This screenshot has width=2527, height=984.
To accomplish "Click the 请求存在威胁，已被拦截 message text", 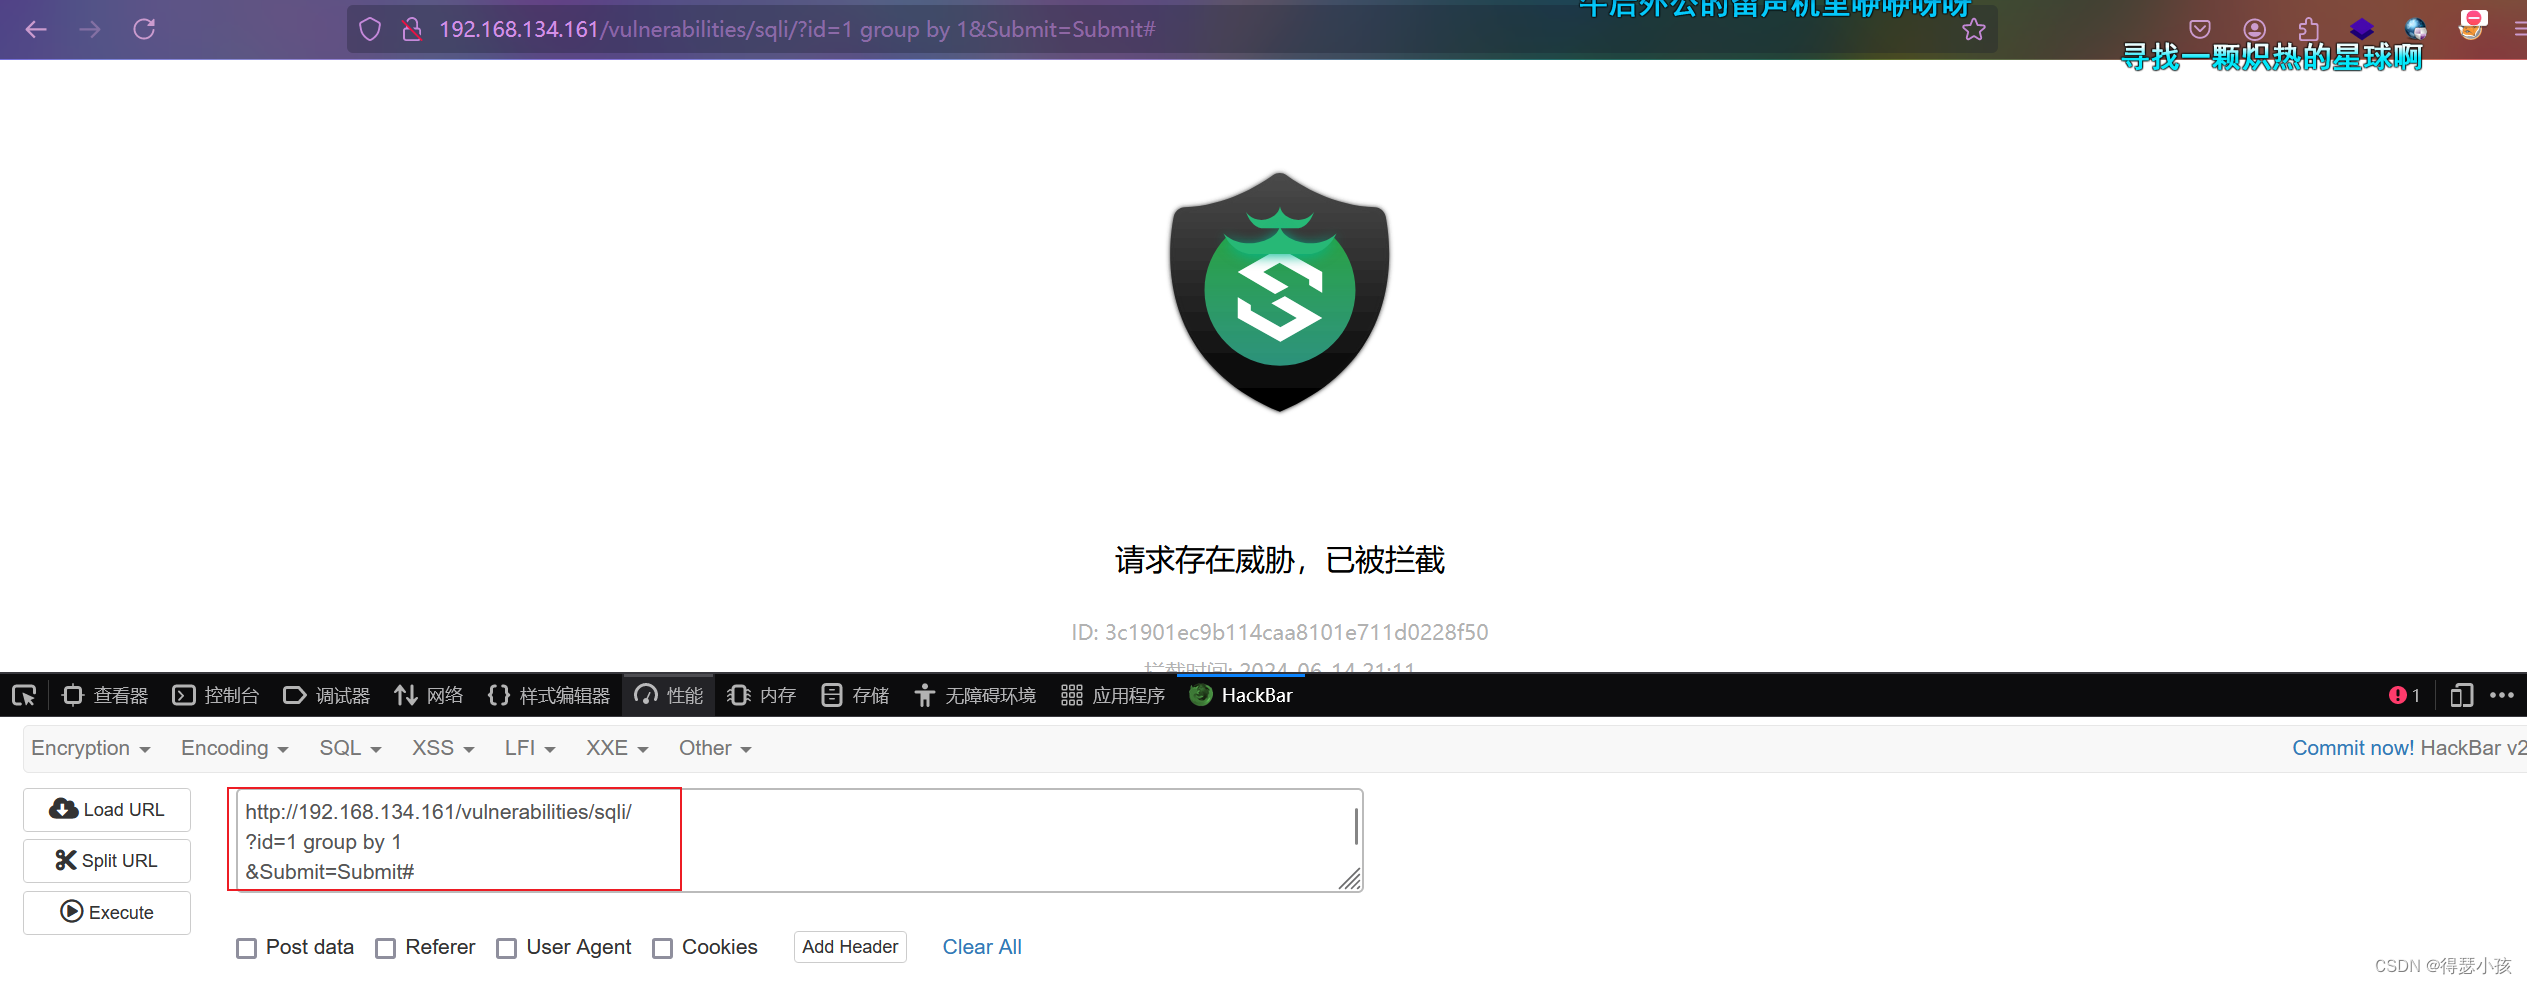I will coord(1279,560).
